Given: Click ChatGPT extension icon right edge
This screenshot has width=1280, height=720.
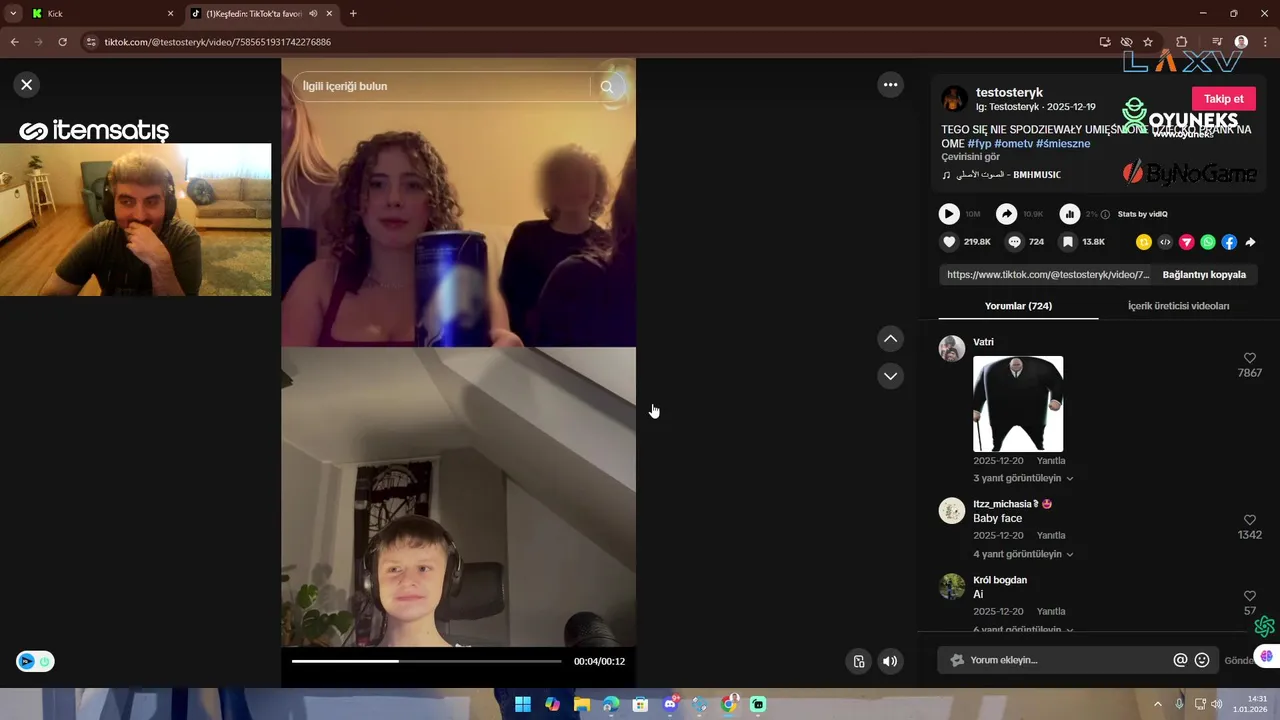Looking at the screenshot, I should tap(1265, 626).
